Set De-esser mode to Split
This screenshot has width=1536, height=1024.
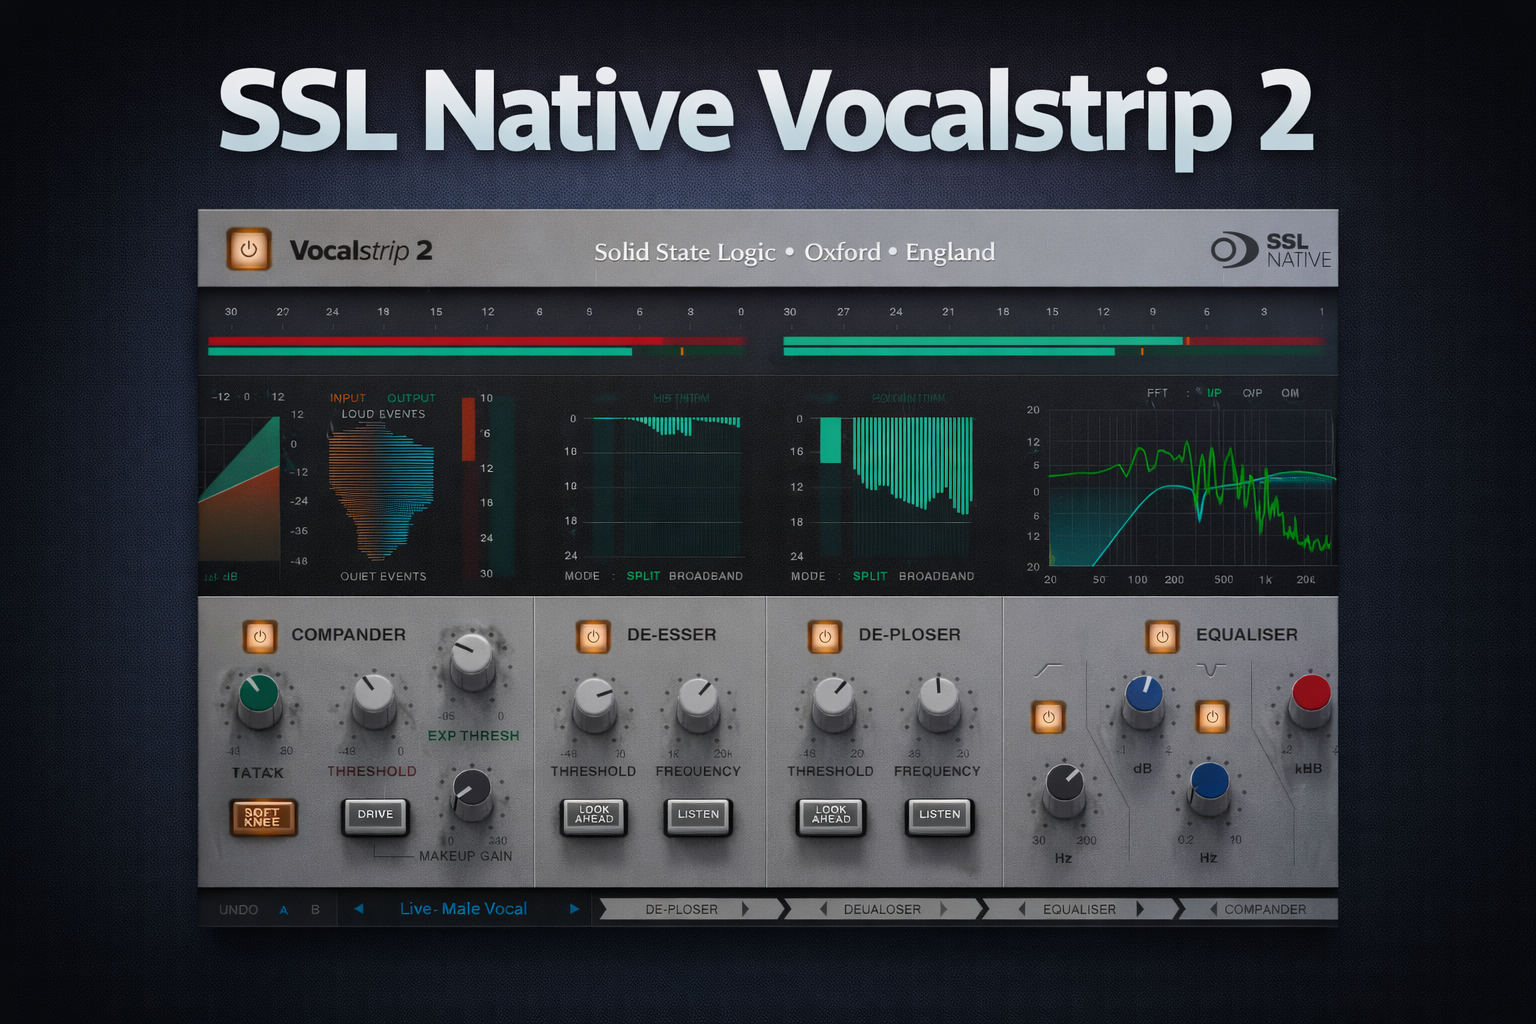(643, 576)
